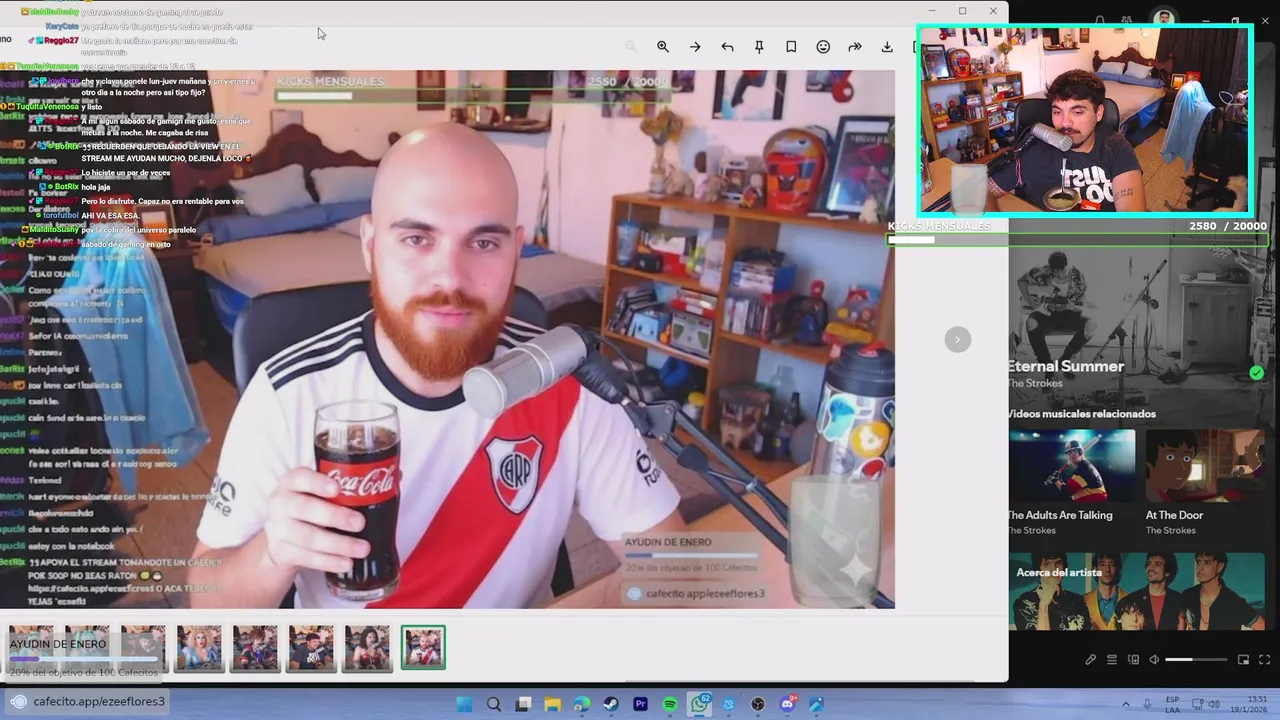Open thumbnail of woman in red costume
The image size is (1280, 720).
pos(367,648)
